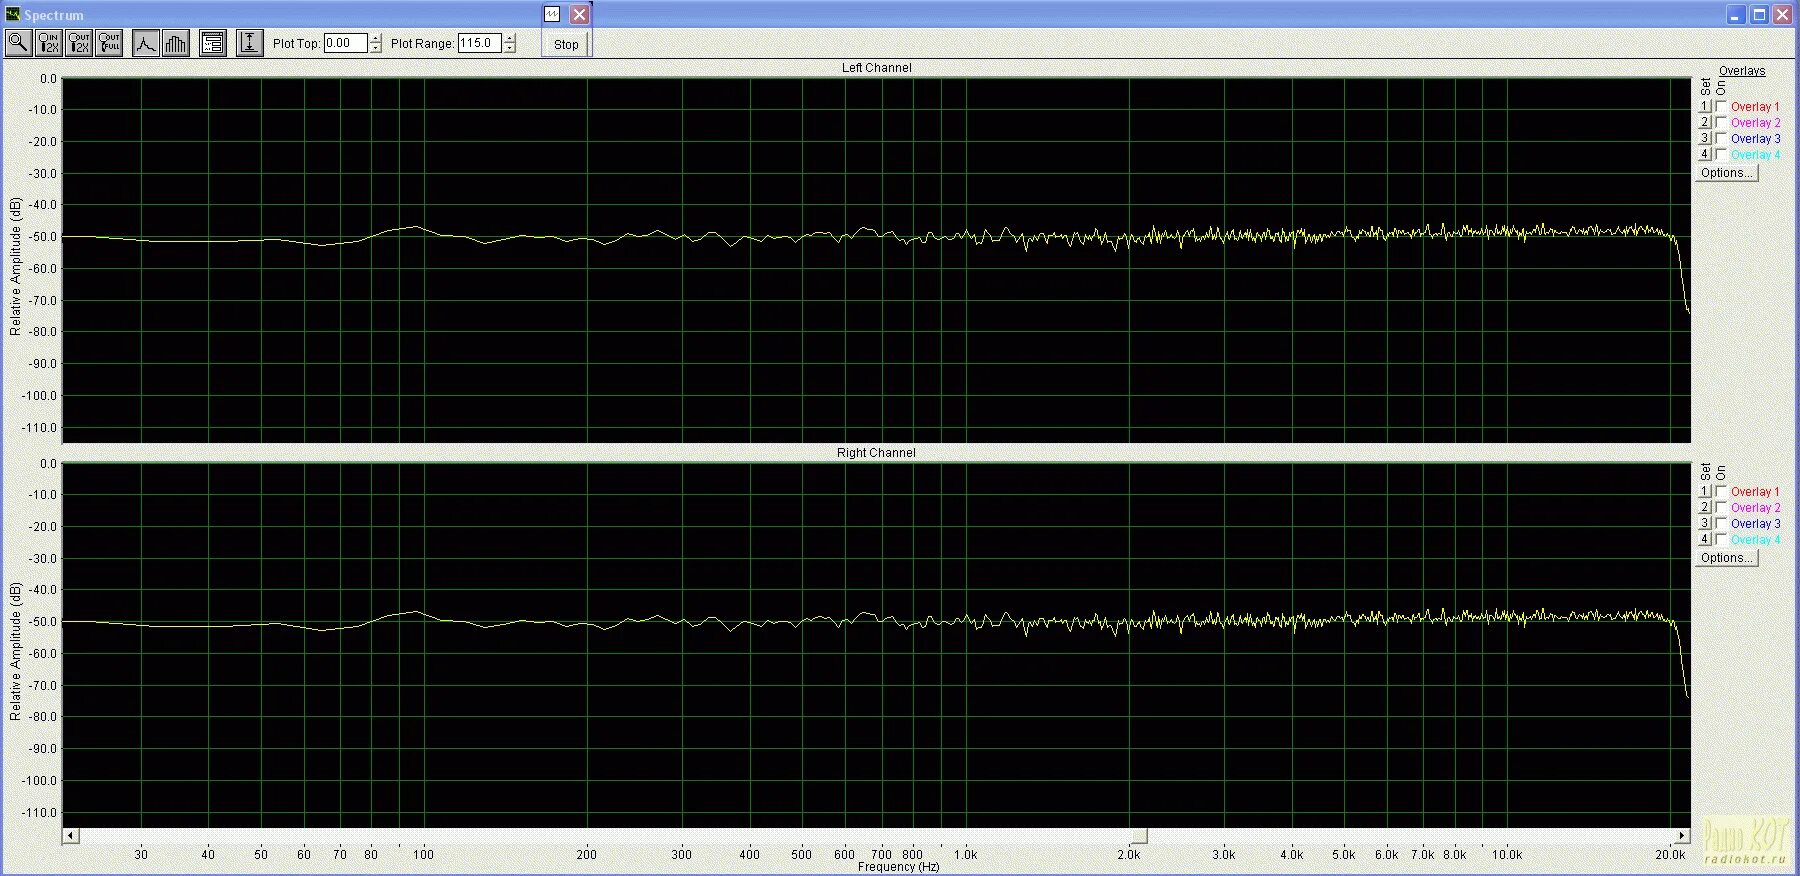Enable Overlay 3 on Right Channel

1721,523
